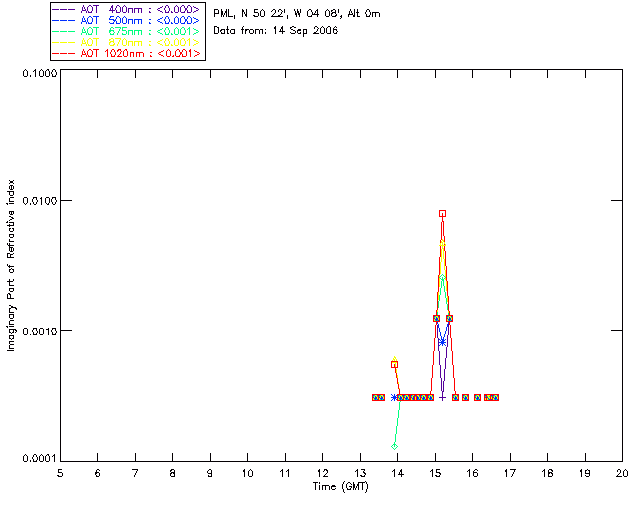Image resolution: width=640 pixels, height=512 pixels.
Task: Click the 0.0001 y-axis label
Action: [x=40, y=459]
